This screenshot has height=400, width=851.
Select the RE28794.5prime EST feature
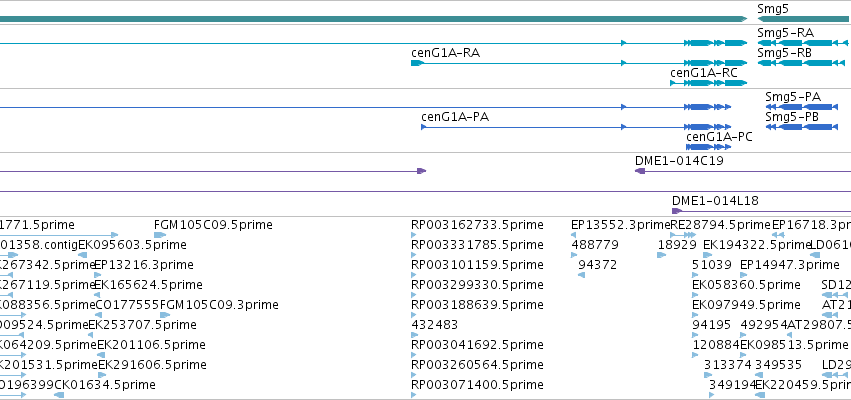click(x=683, y=235)
